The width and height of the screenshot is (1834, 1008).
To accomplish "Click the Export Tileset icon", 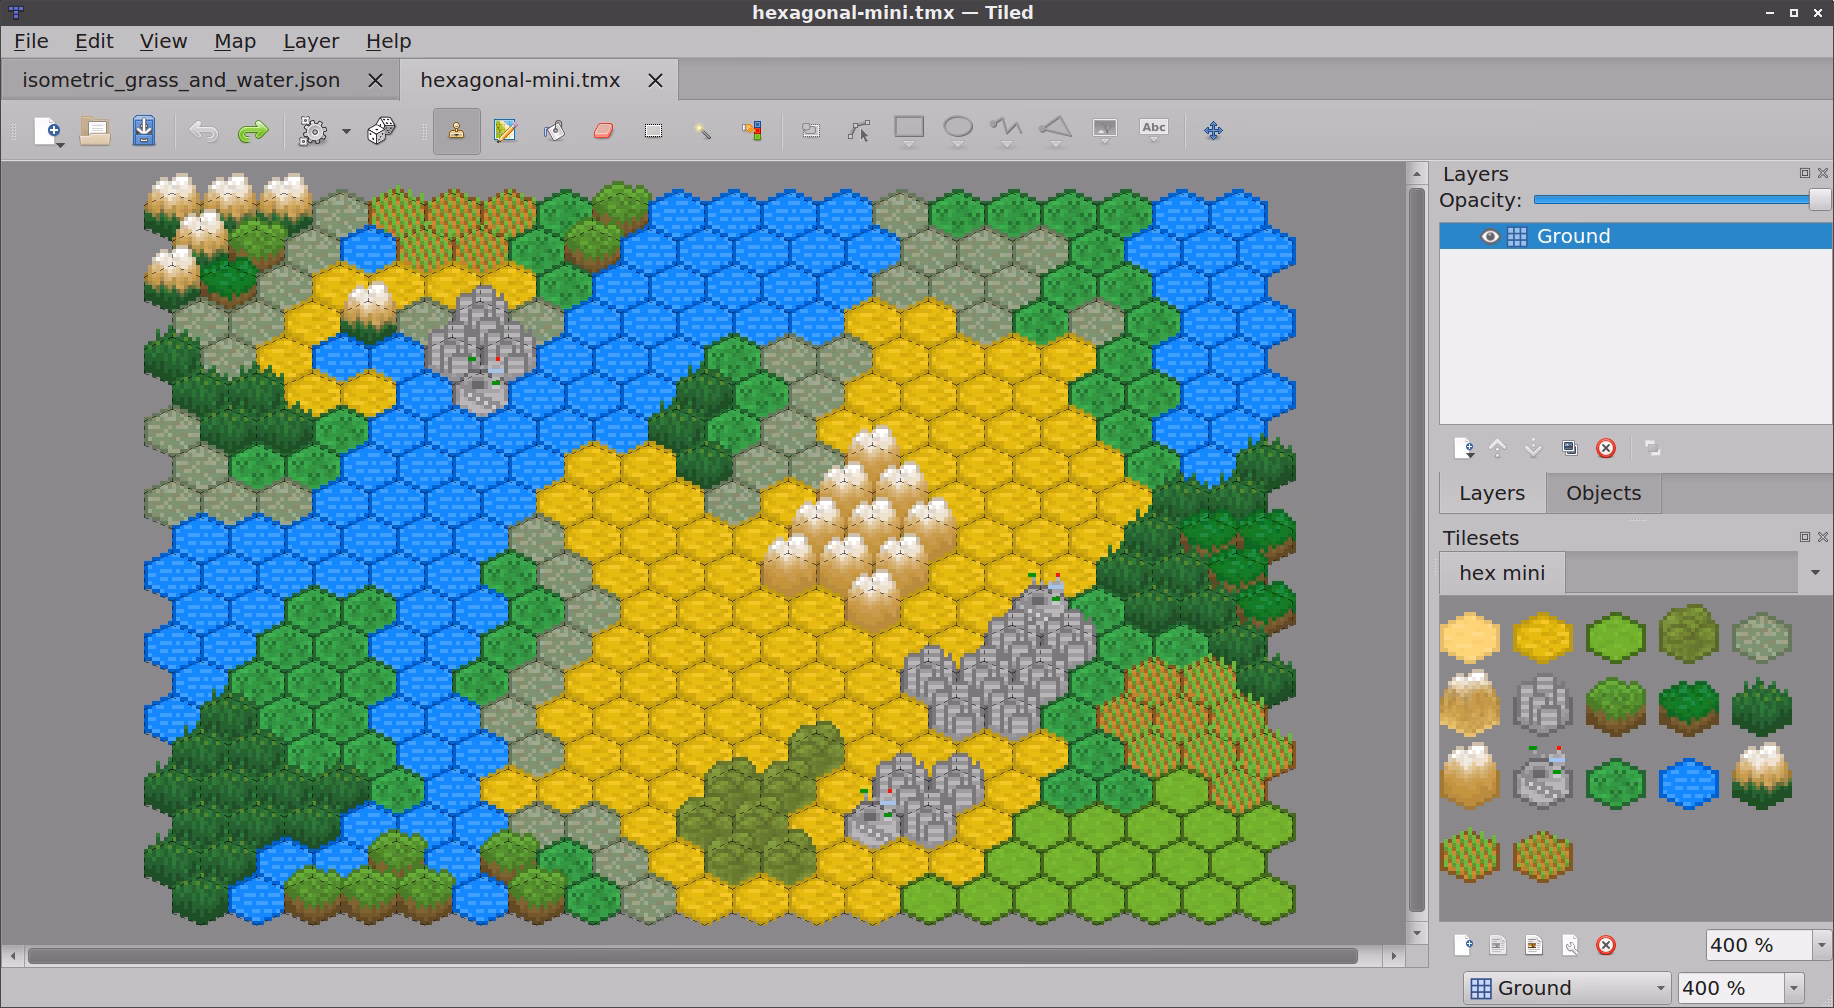I will pyautogui.click(x=1533, y=945).
